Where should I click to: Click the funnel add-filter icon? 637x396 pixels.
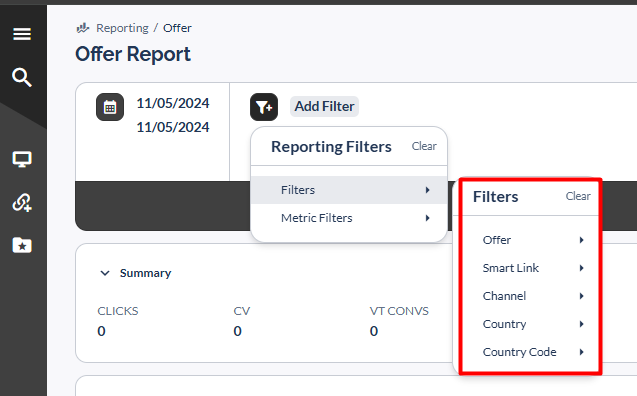[x=264, y=107]
